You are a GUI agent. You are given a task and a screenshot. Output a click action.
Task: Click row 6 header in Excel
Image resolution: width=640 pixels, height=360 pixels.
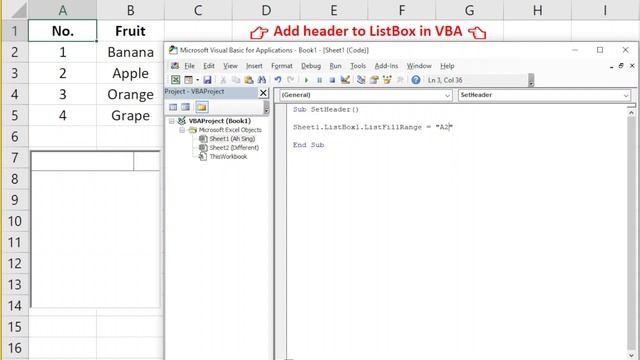tap(15, 137)
